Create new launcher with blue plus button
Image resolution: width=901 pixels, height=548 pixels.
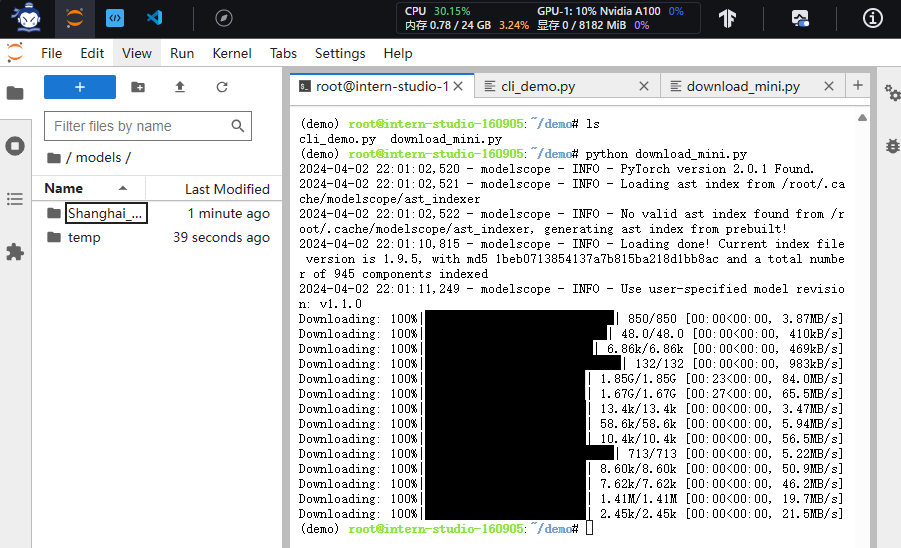tap(80, 87)
